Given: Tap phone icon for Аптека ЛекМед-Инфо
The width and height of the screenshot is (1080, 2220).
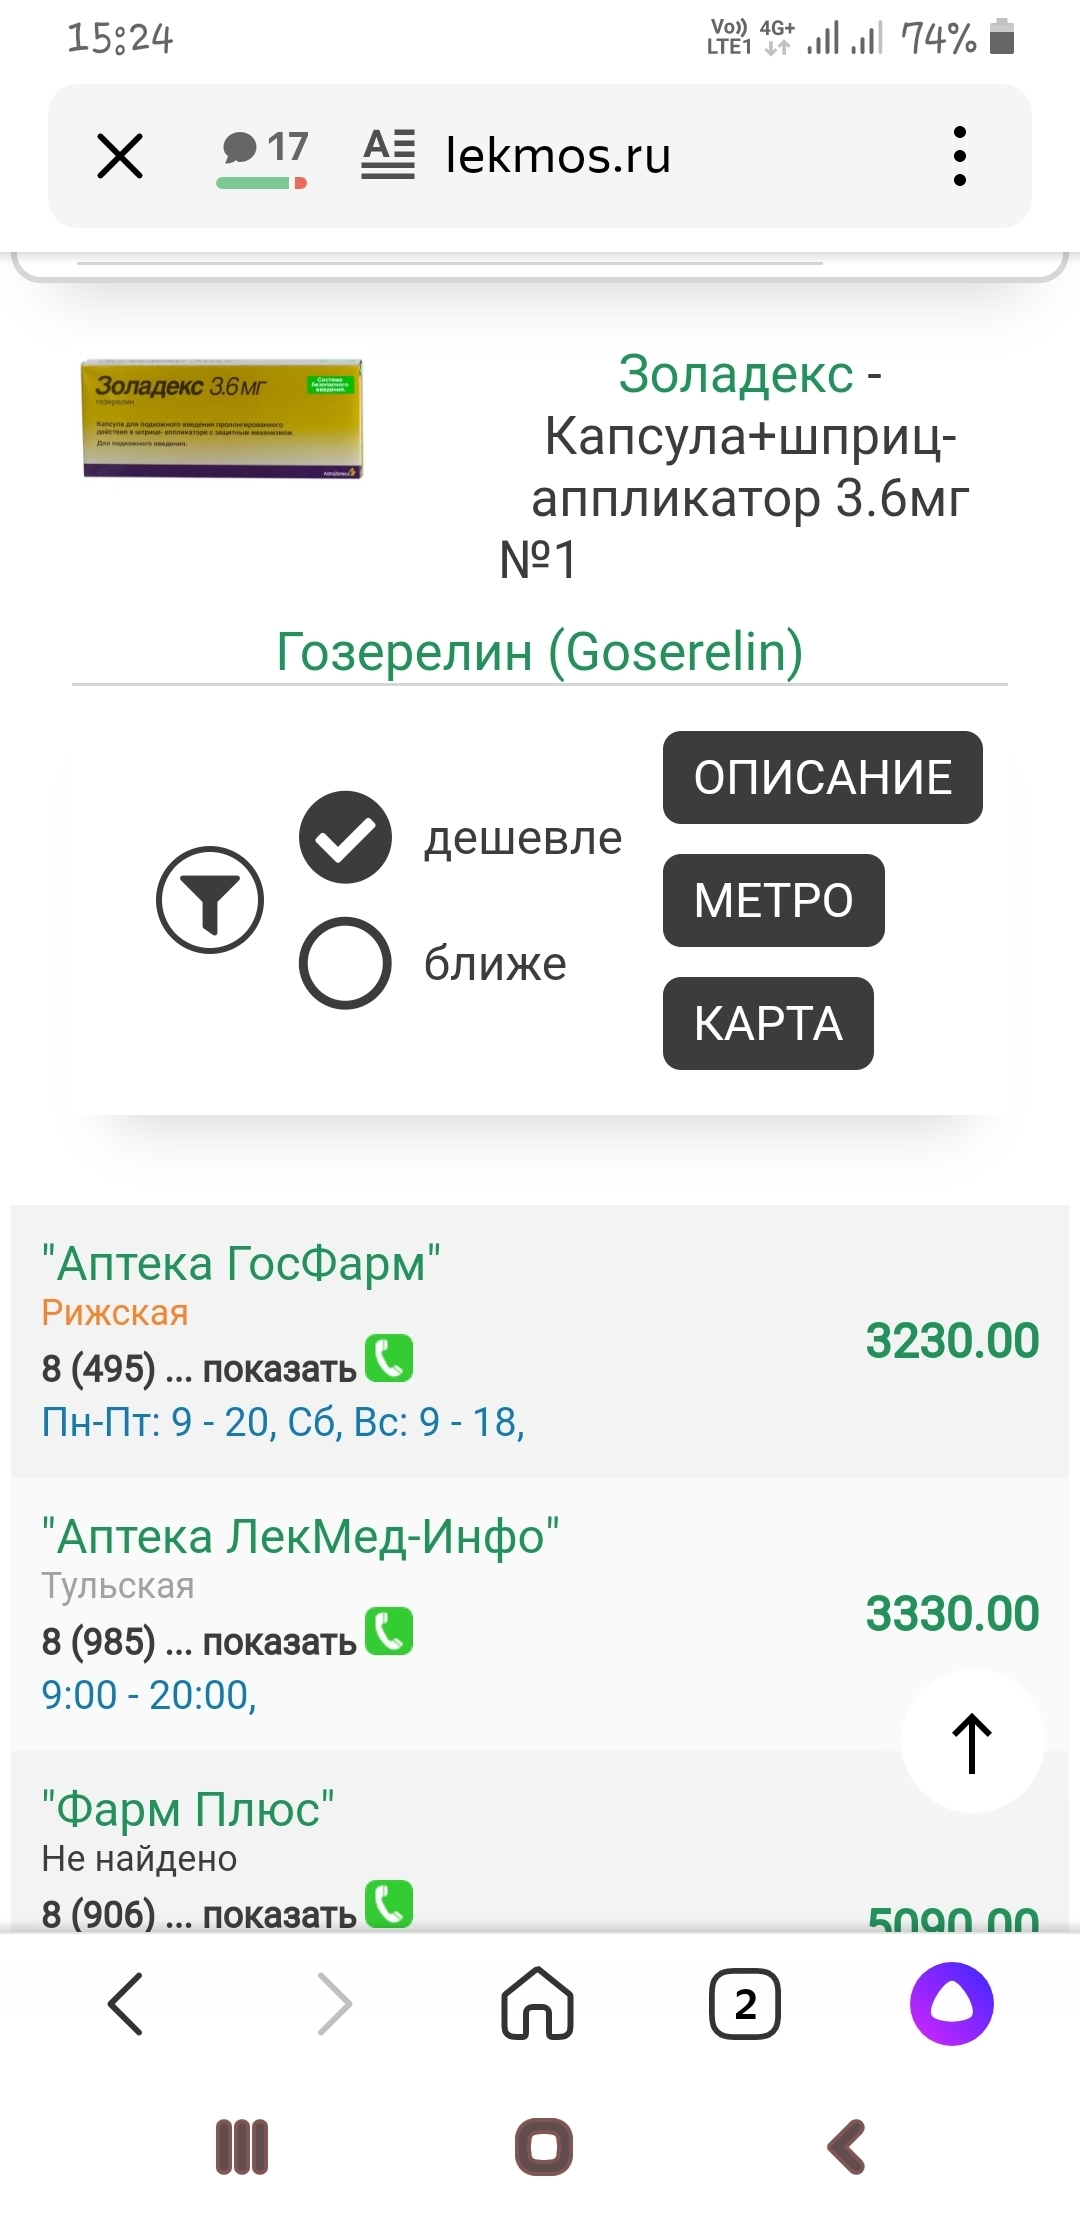Looking at the screenshot, I should (x=389, y=1632).
